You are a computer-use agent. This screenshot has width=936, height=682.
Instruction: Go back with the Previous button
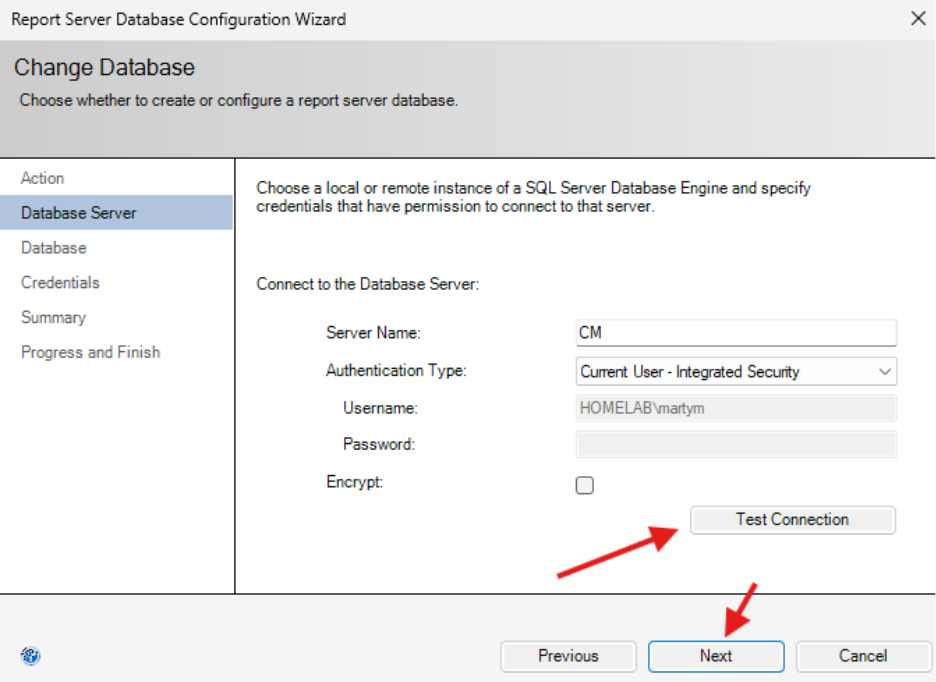(568, 656)
